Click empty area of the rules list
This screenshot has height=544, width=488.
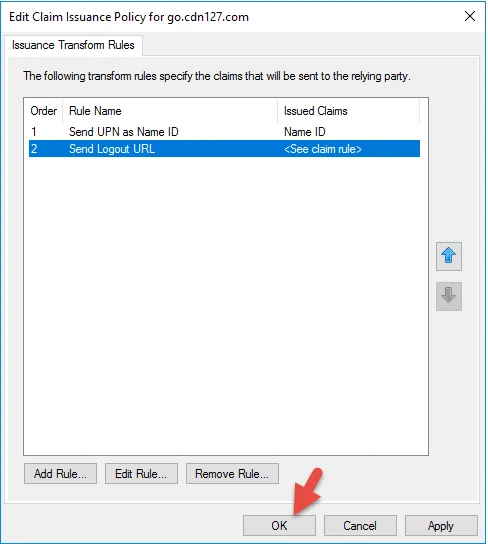coord(225,305)
